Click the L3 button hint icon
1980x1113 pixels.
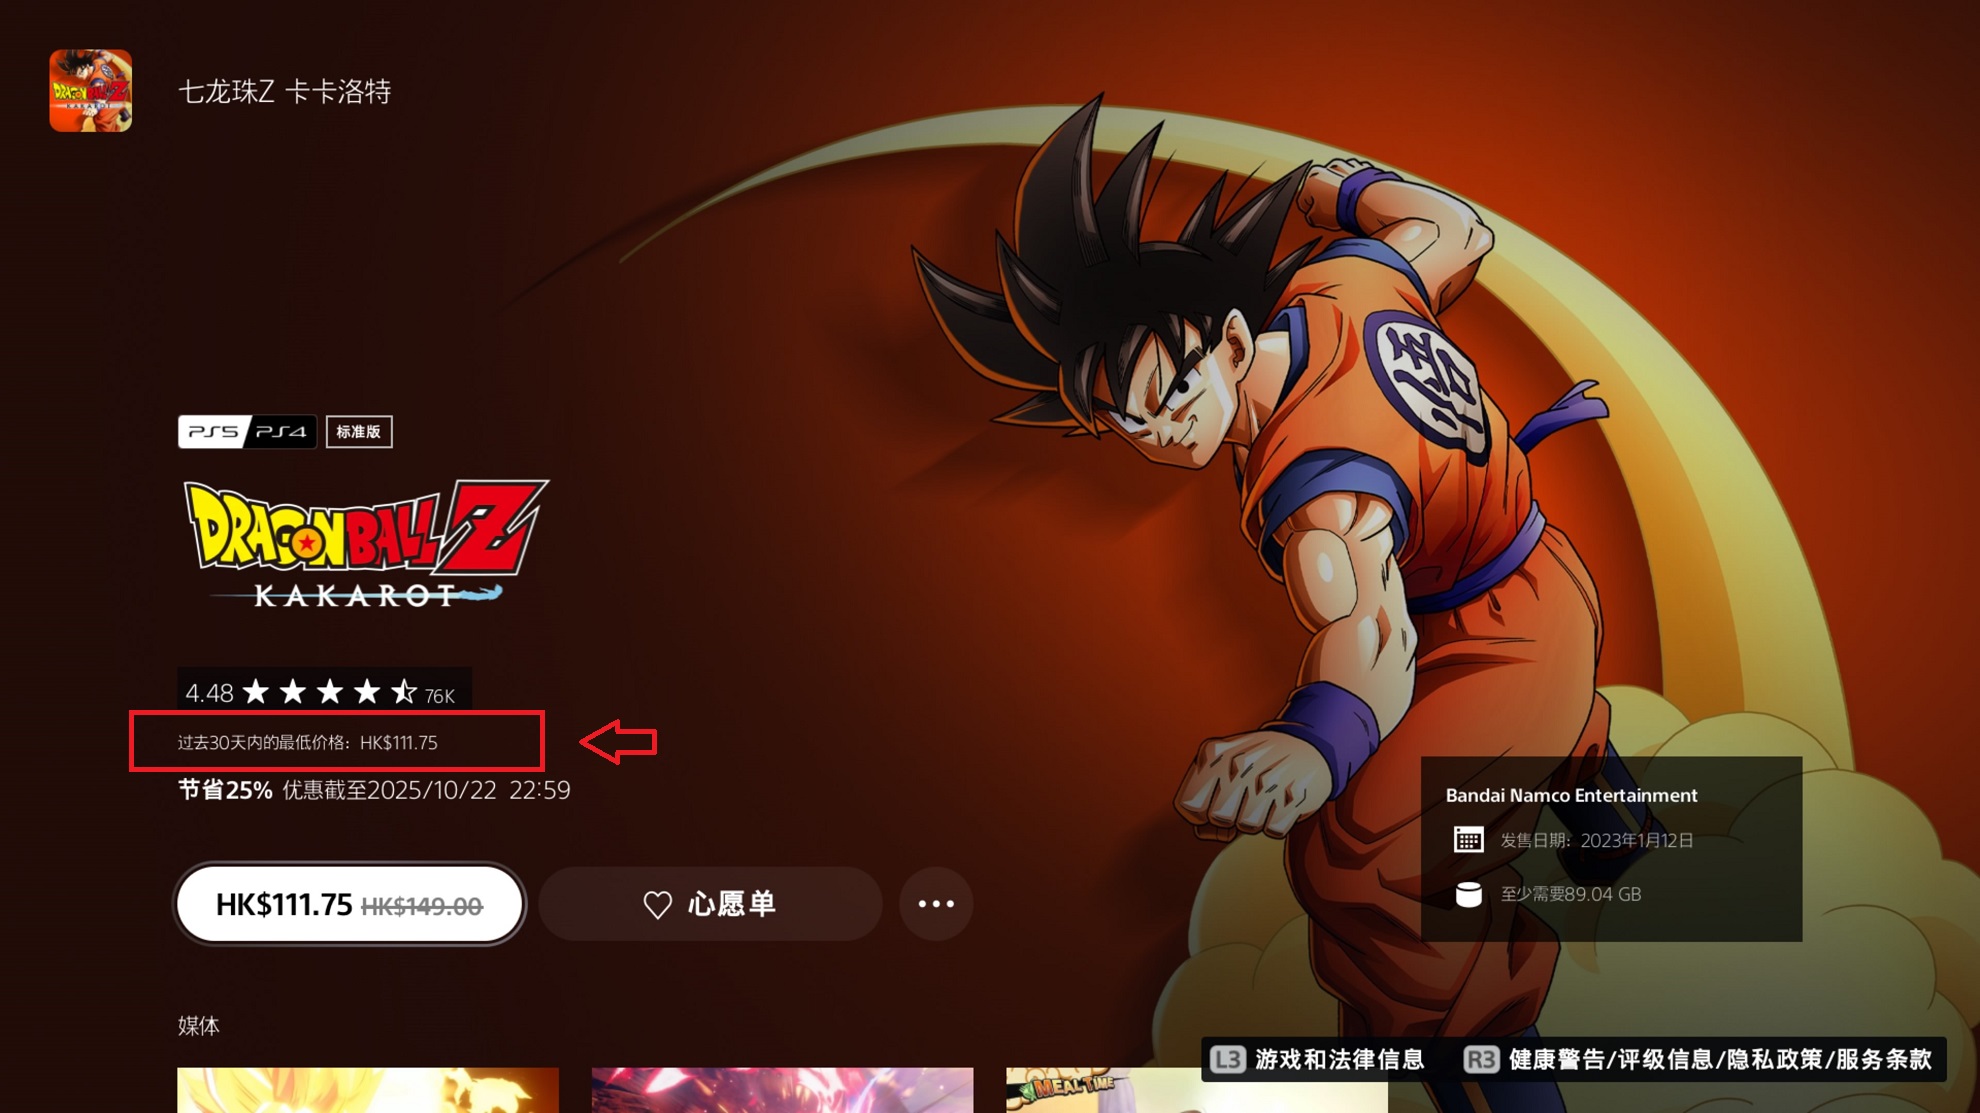(1227, 1059)
